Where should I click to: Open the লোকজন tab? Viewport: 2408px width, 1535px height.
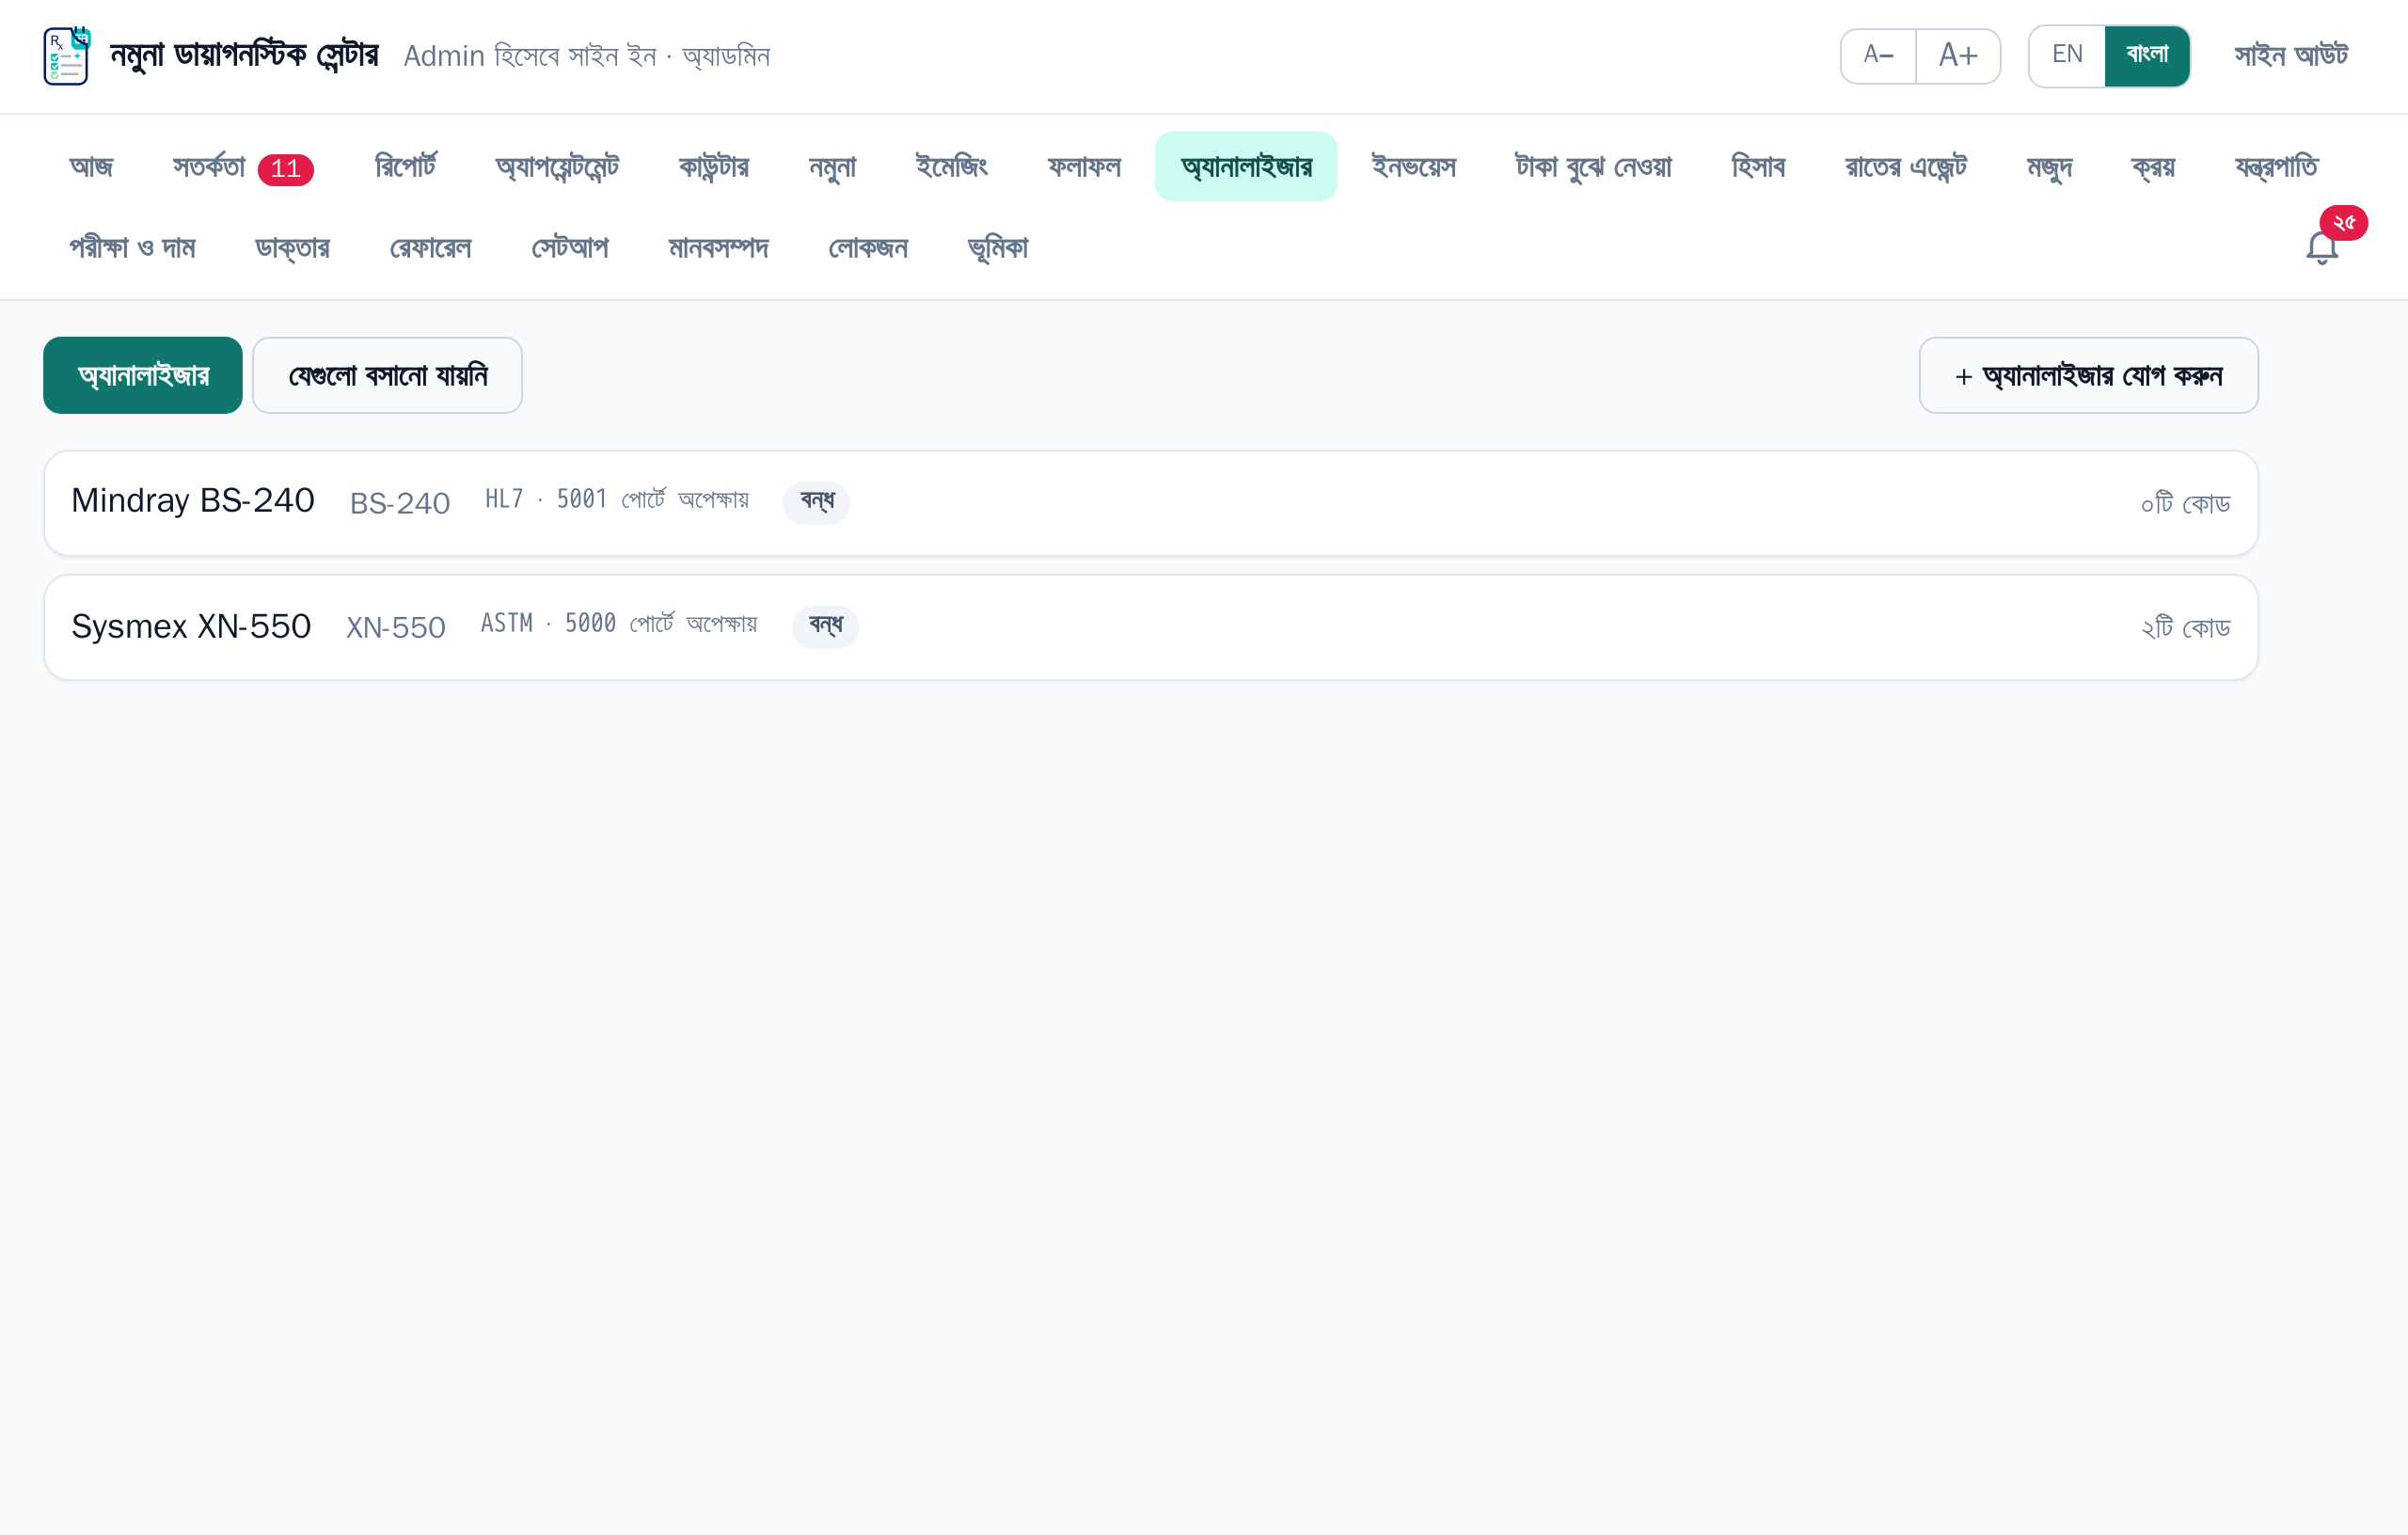(868, 248)
